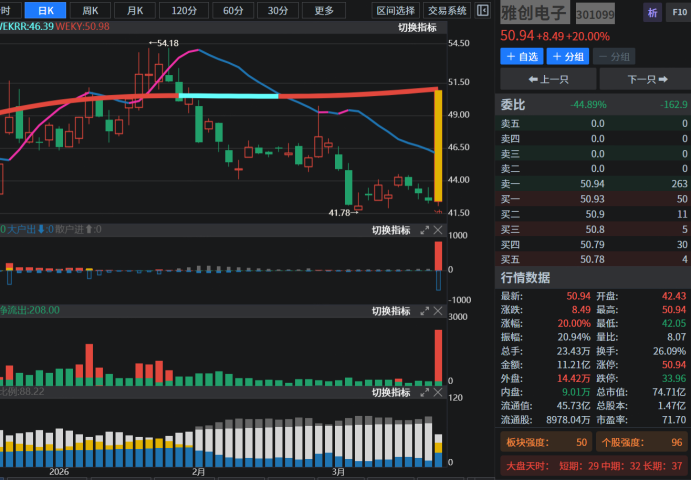Switch to the 周K tab
Viewport: 691px width, 481px height.
90,10
